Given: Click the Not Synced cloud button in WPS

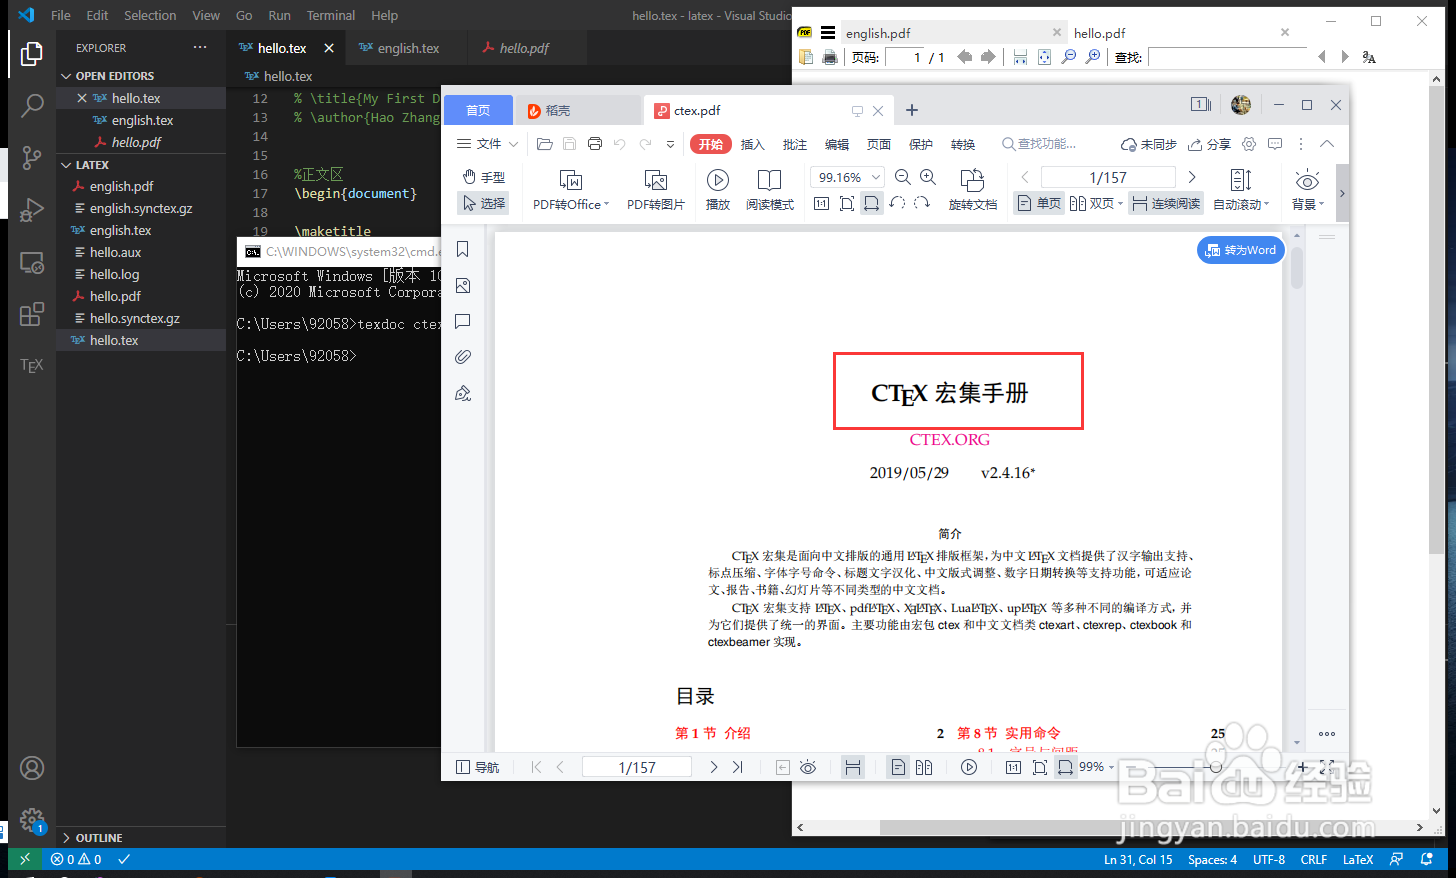Looking at the screenshot, I should pyautogui.click(x=1148, y=144).
